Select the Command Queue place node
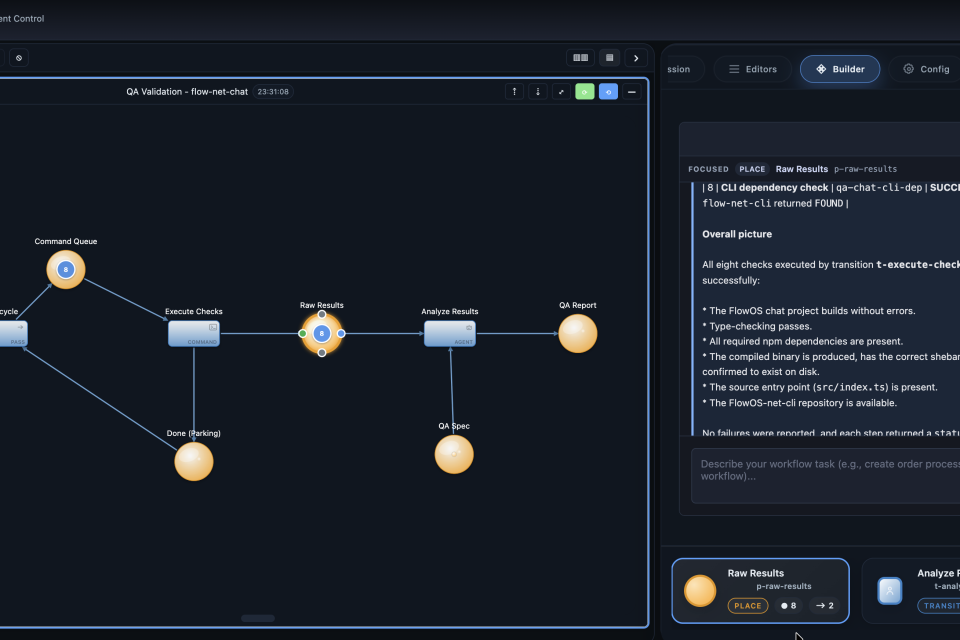Image resolution: width=960 pixels, height=640 pixels. (66, 270)
